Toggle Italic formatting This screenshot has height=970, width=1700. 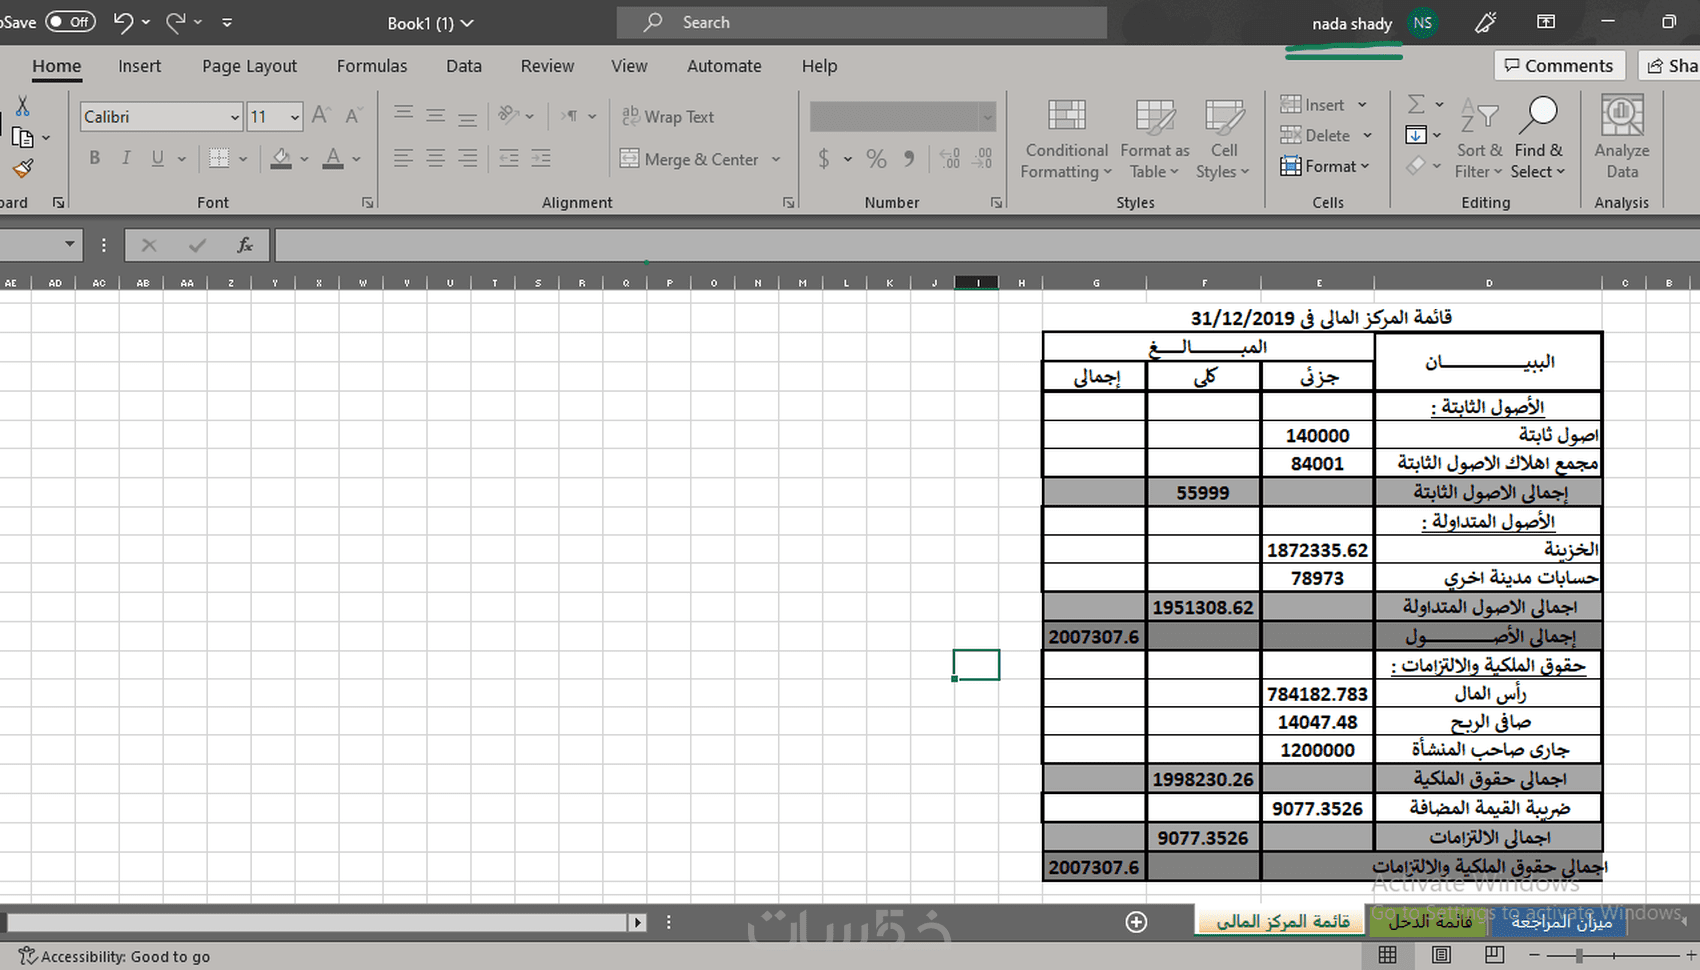coord(126,158)
